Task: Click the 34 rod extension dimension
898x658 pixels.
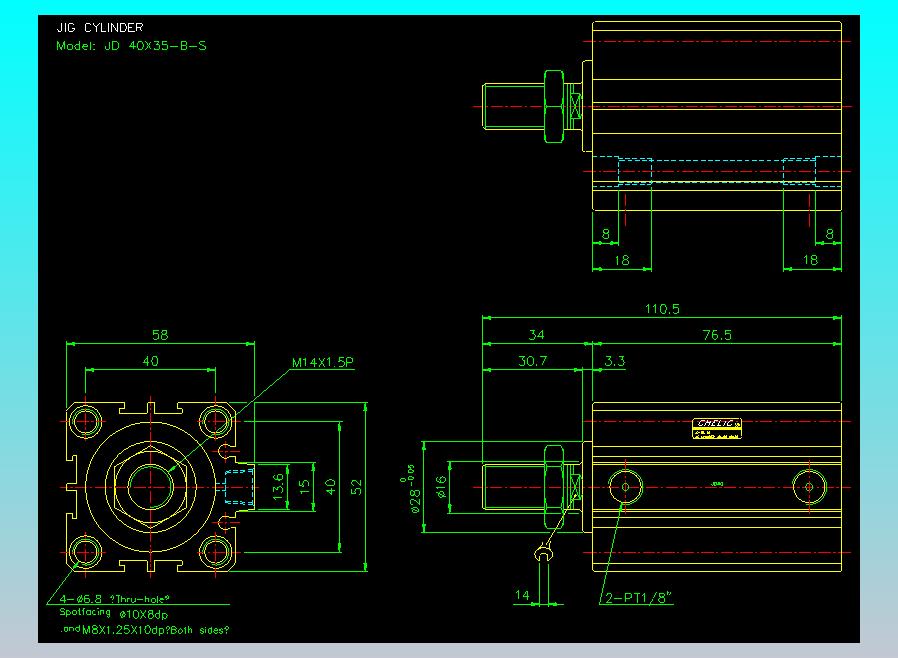Action: coord(537,335)
